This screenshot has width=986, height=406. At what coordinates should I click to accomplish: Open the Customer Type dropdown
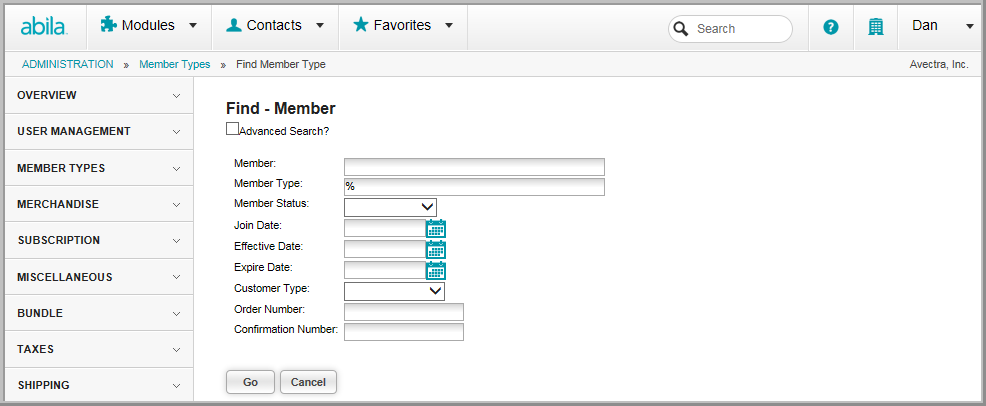point(394,292)
